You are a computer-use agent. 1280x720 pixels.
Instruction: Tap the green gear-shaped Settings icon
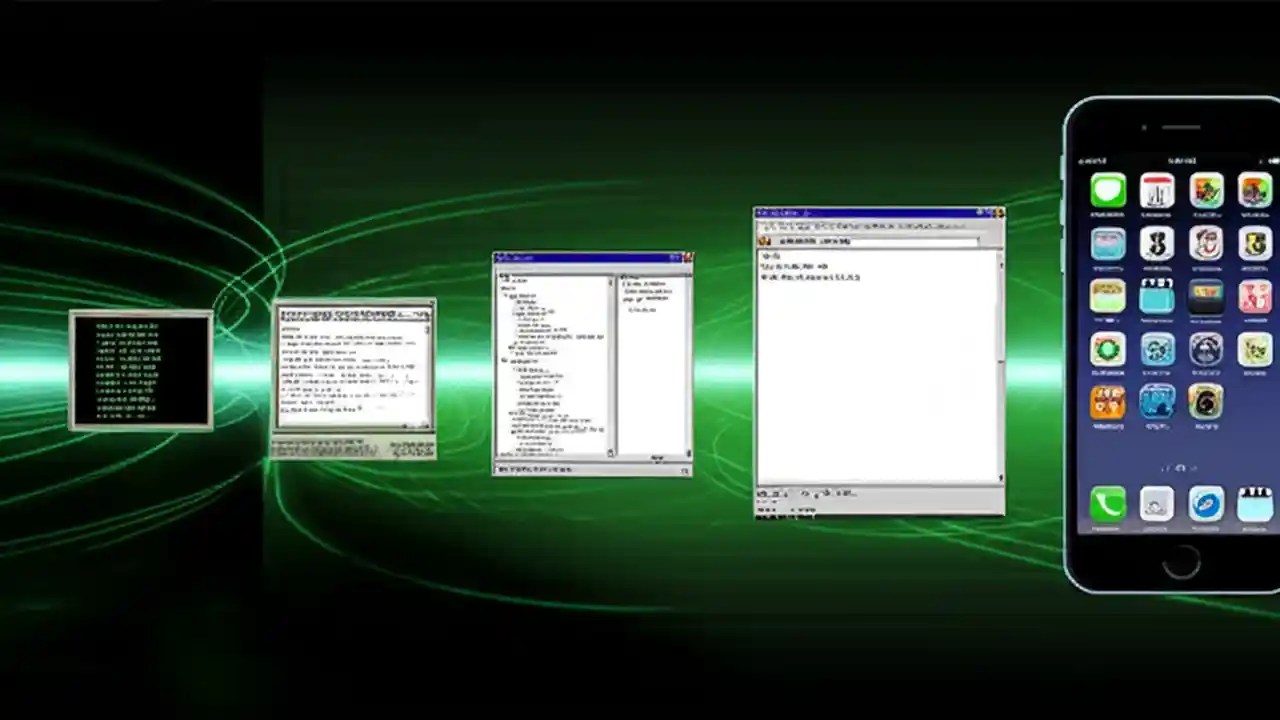pos(1106,350)
